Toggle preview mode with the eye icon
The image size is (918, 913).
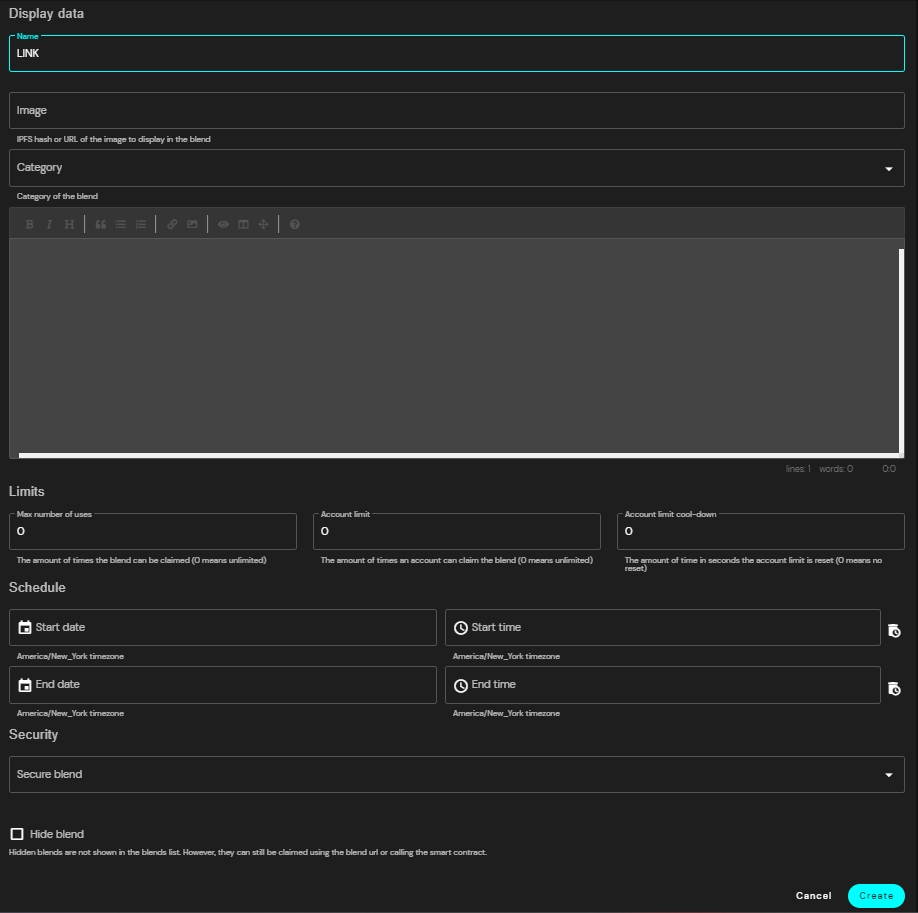224,224
